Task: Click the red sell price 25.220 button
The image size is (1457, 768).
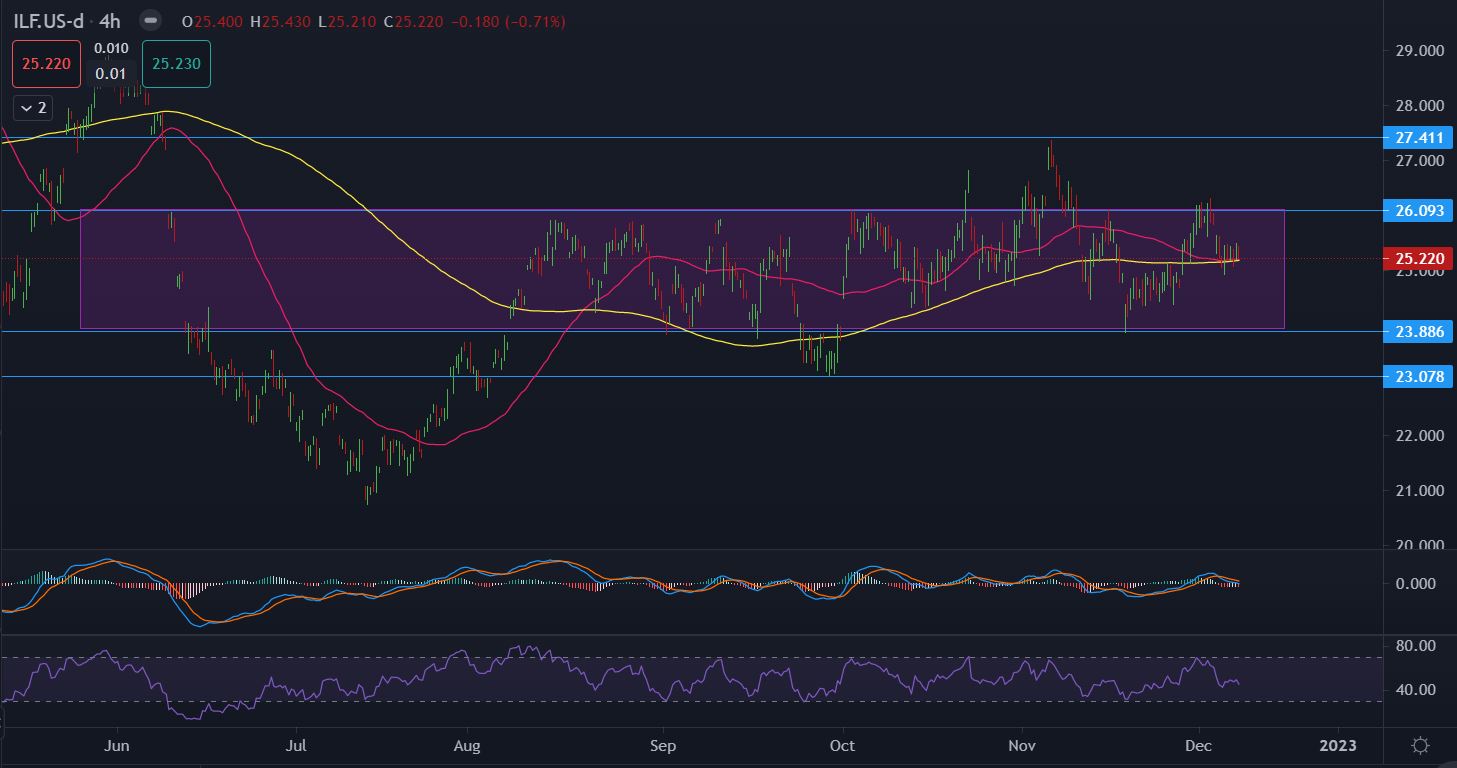Action: coord(45,63)
